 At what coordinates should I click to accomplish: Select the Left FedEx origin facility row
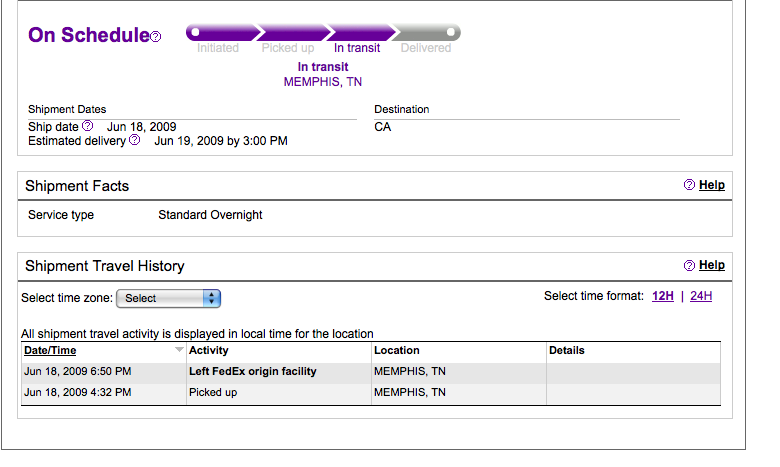371,372
